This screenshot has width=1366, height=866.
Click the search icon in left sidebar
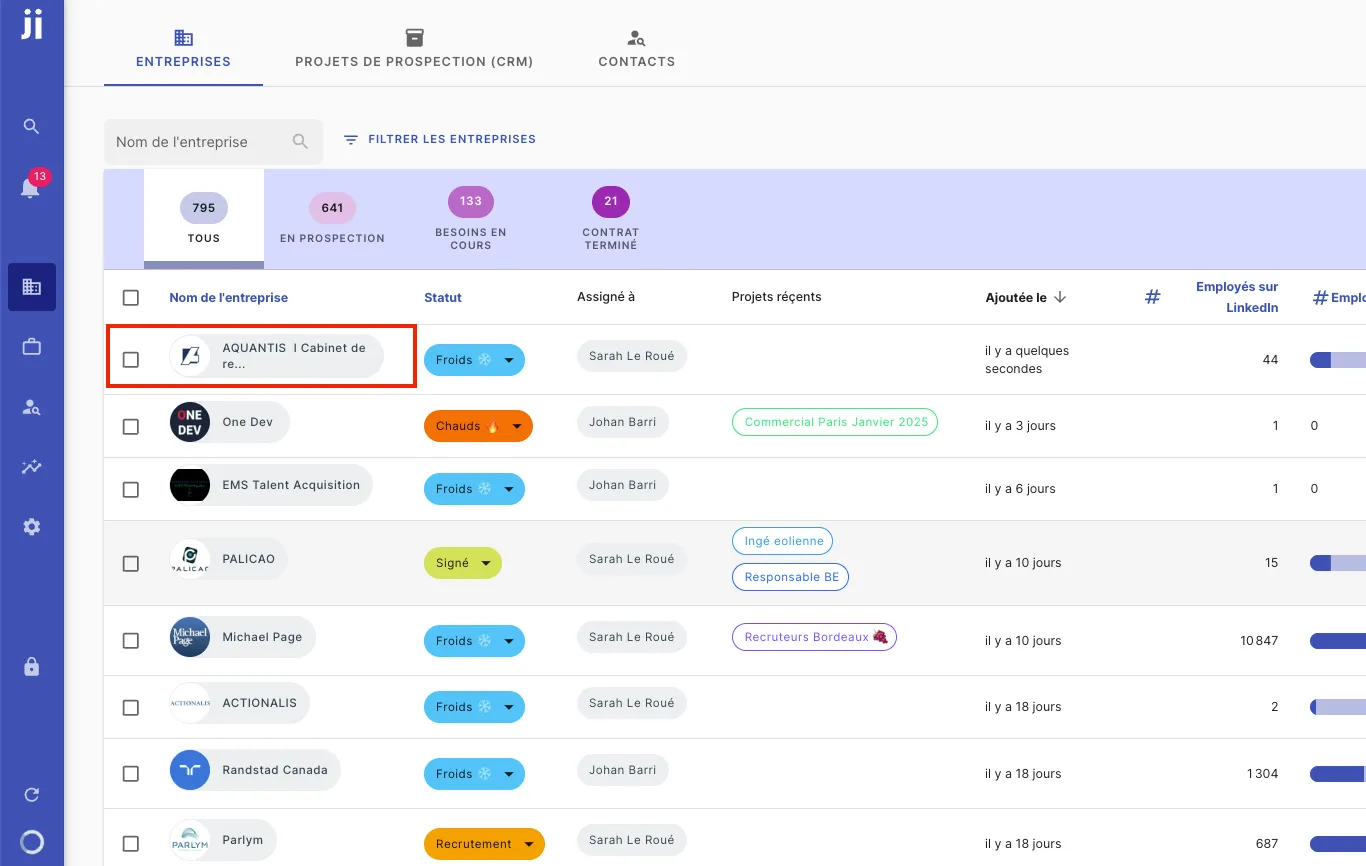31,126
